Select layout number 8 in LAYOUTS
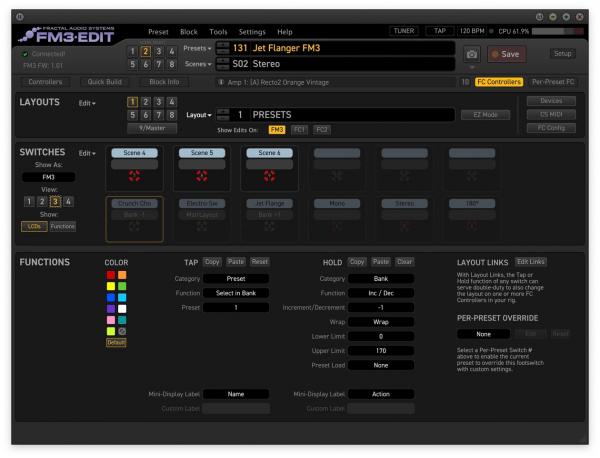This screenshot has height=458, width=600. [x=172, y=115]
